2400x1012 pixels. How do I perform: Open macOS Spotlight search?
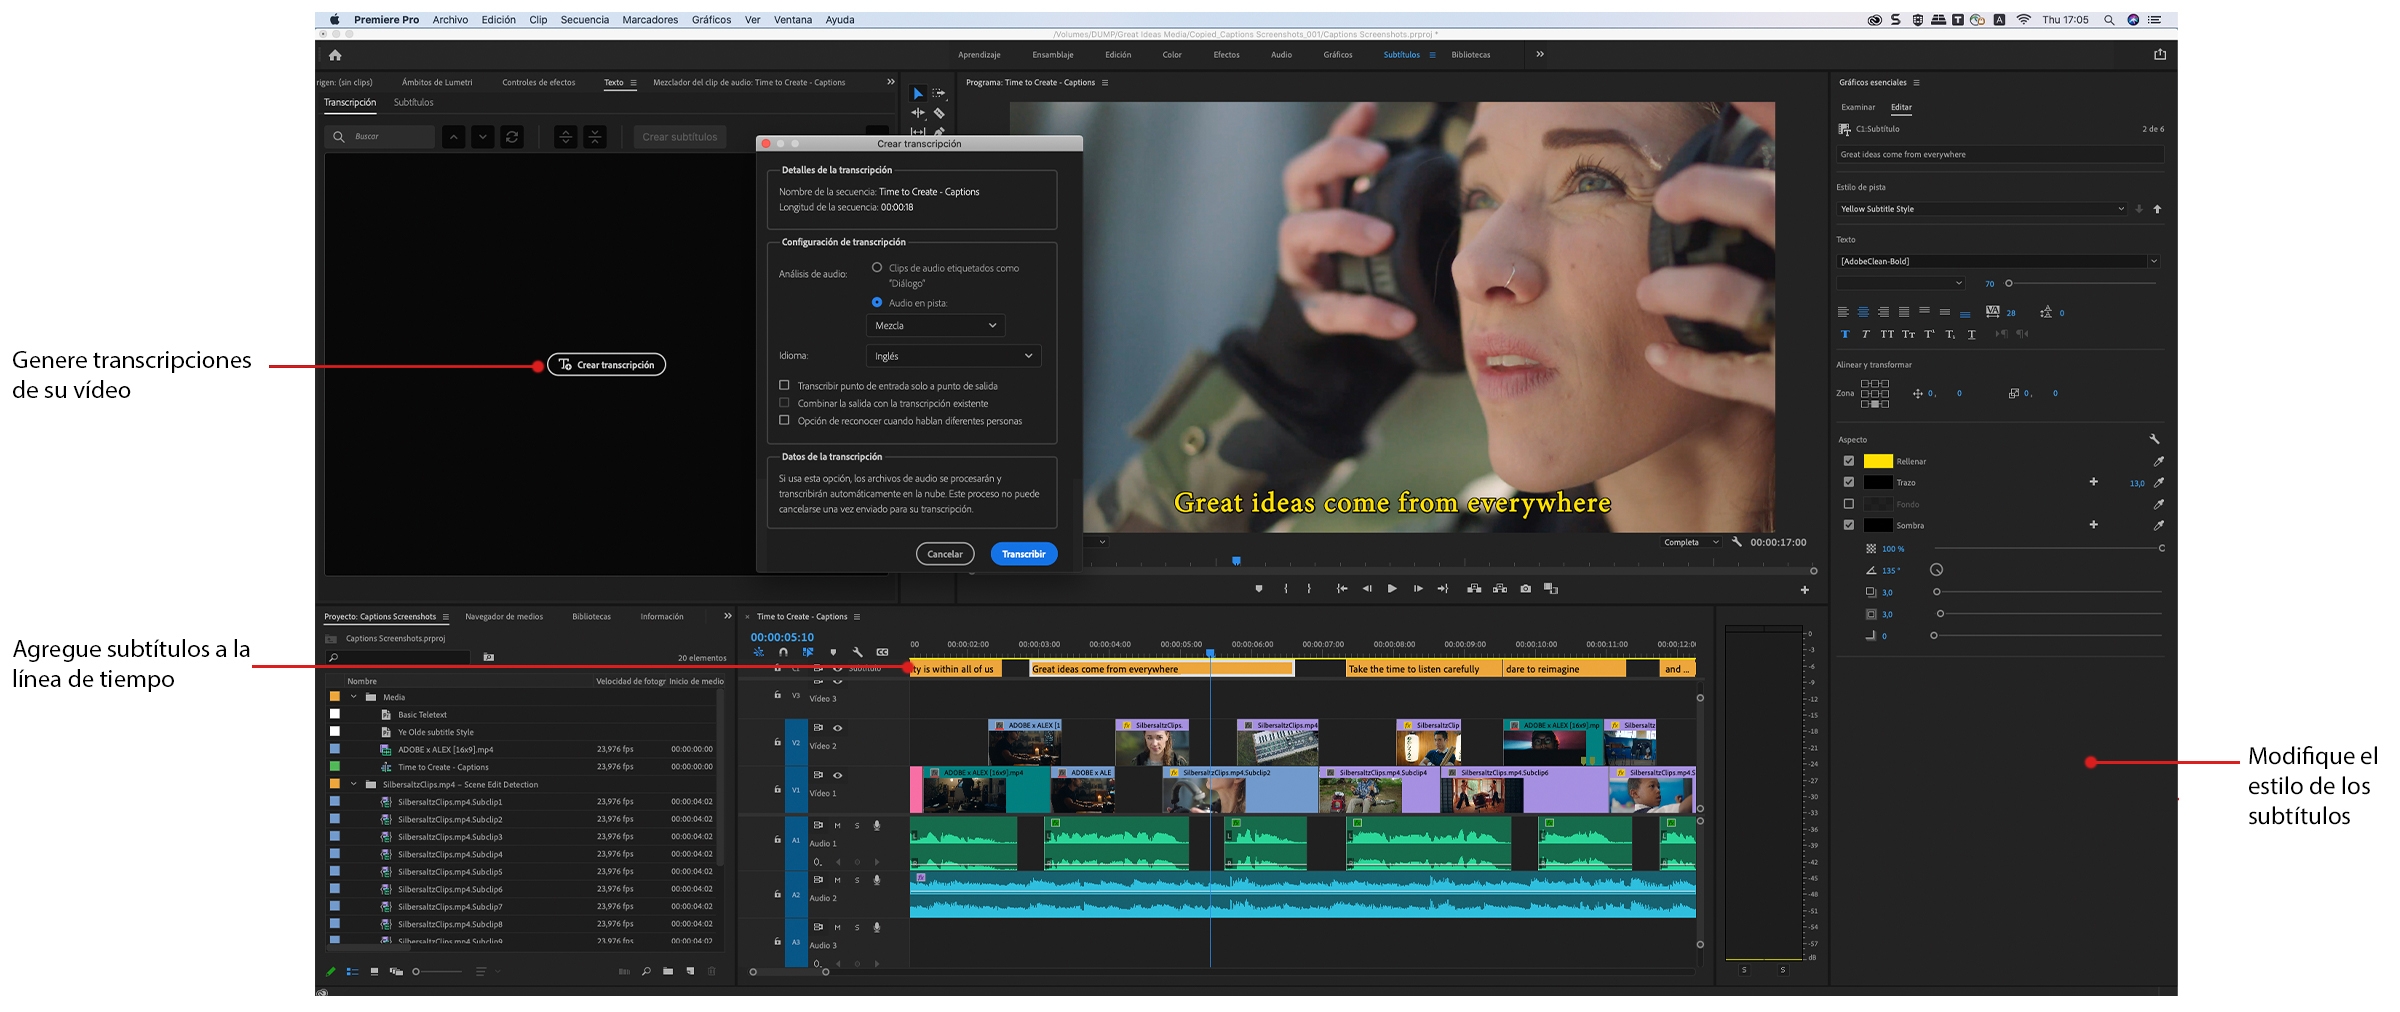2109,20
